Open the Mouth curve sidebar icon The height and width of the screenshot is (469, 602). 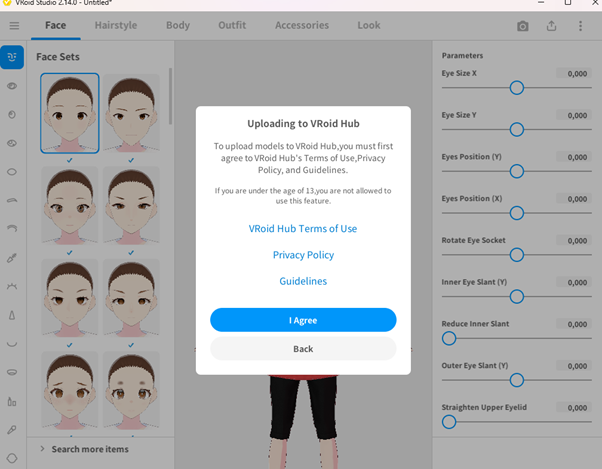click(12, 344)
